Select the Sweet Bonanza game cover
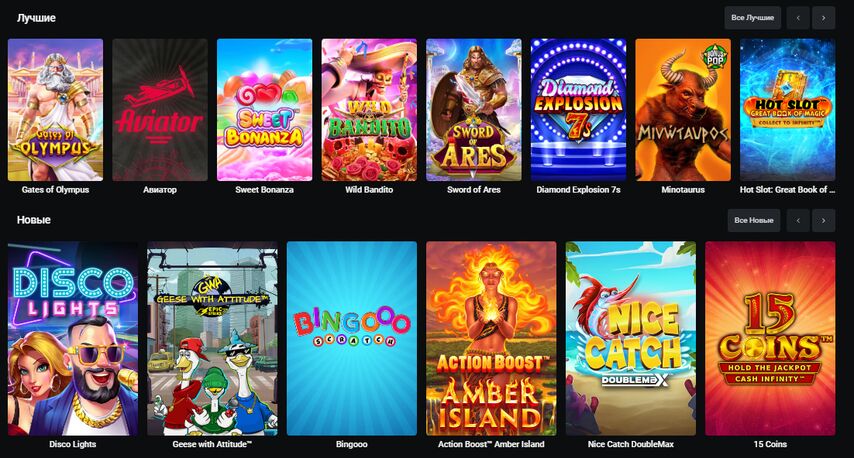 264,109
